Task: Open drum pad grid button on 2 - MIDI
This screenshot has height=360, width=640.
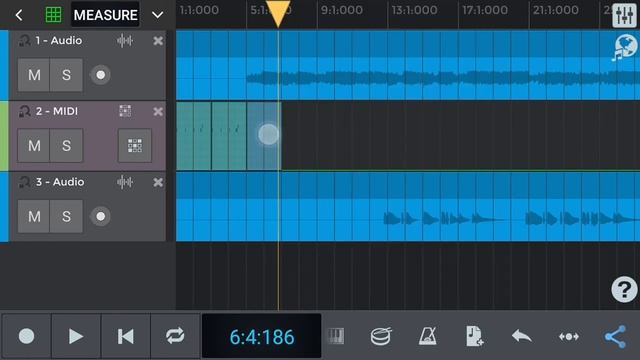Action: point(135,145)
